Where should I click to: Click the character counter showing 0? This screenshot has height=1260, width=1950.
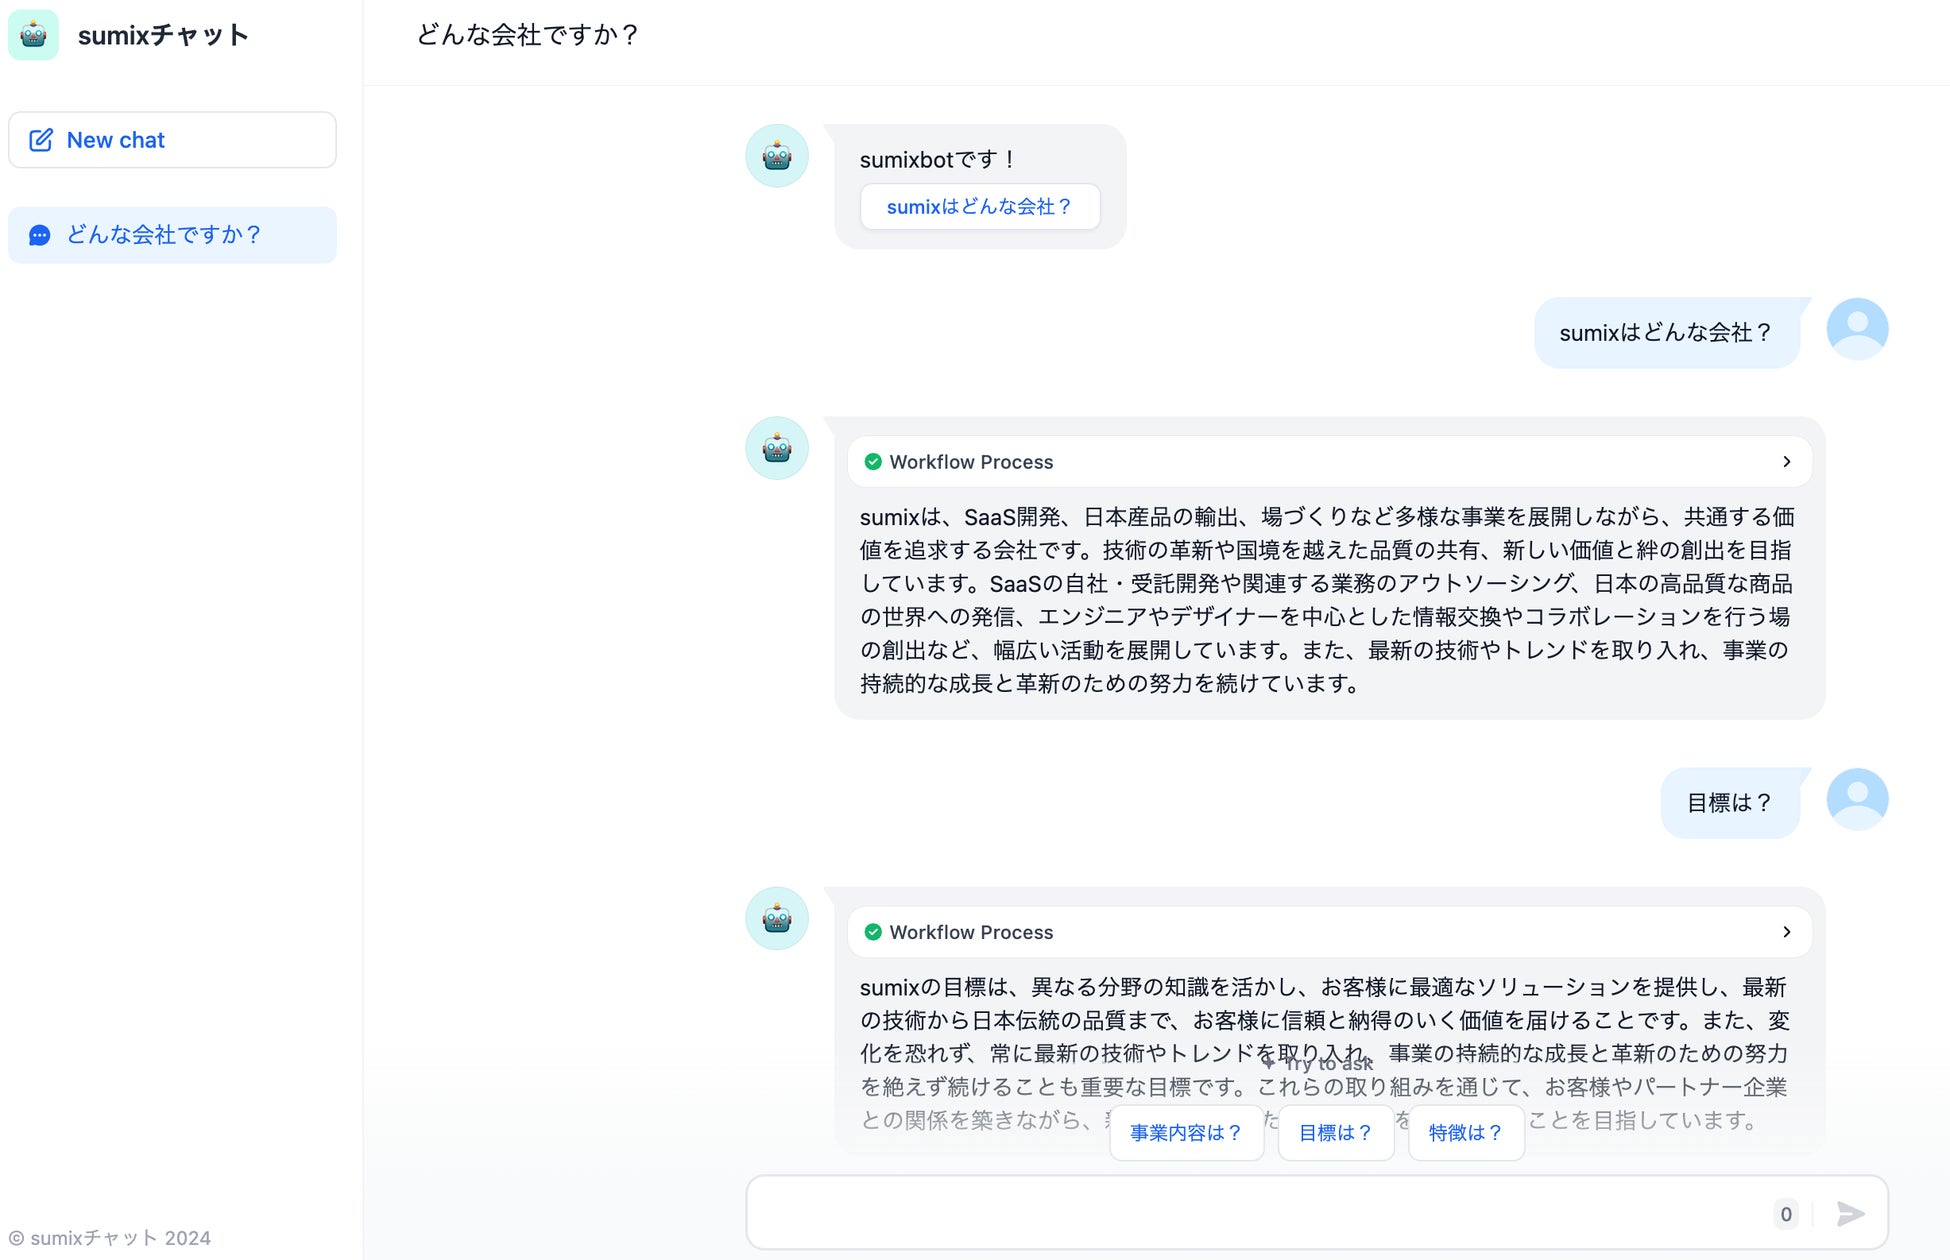point(1786,1214)
